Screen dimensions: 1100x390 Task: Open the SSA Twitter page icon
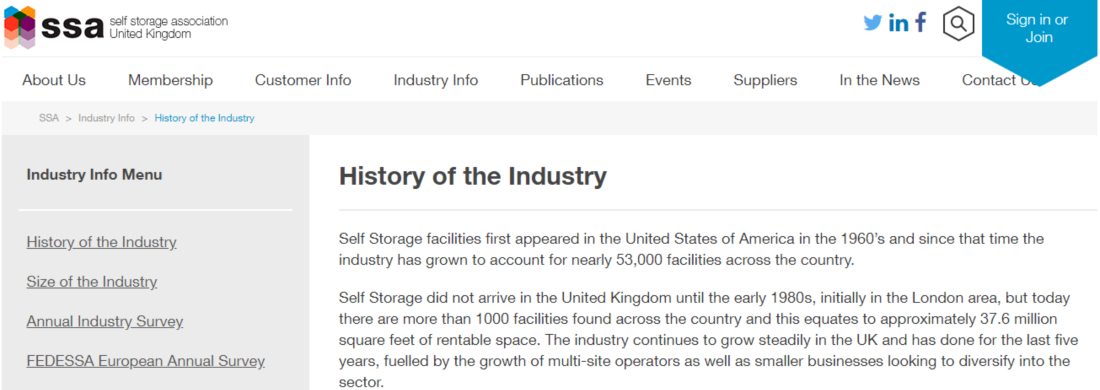click(873, 22)
